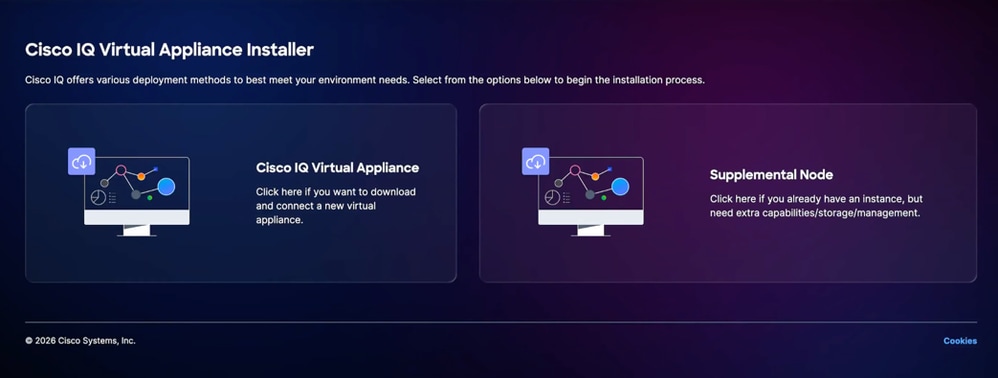Open the Cookies link in footer
This screenshot has width=998, height=378.
(960, 341)
